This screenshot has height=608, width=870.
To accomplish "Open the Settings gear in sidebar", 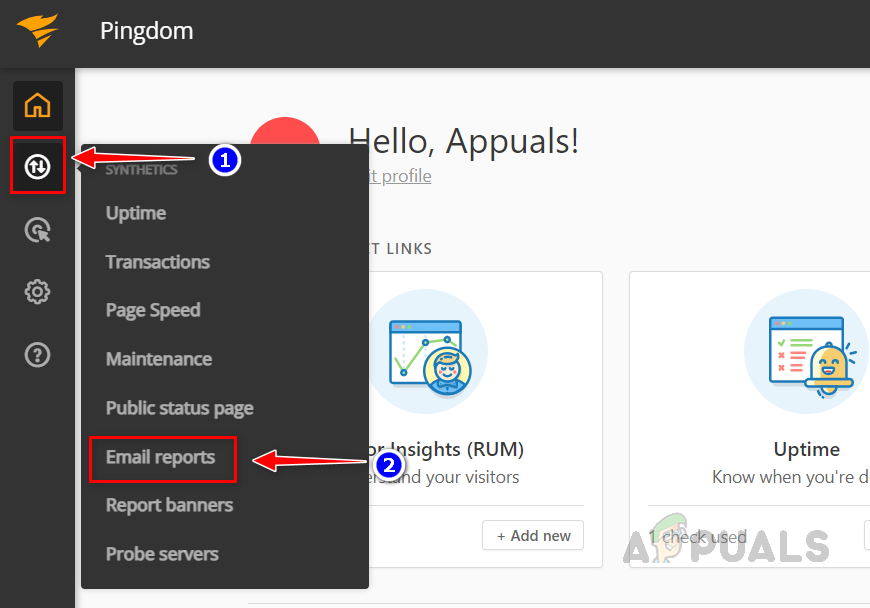I will tap(37, 292).
